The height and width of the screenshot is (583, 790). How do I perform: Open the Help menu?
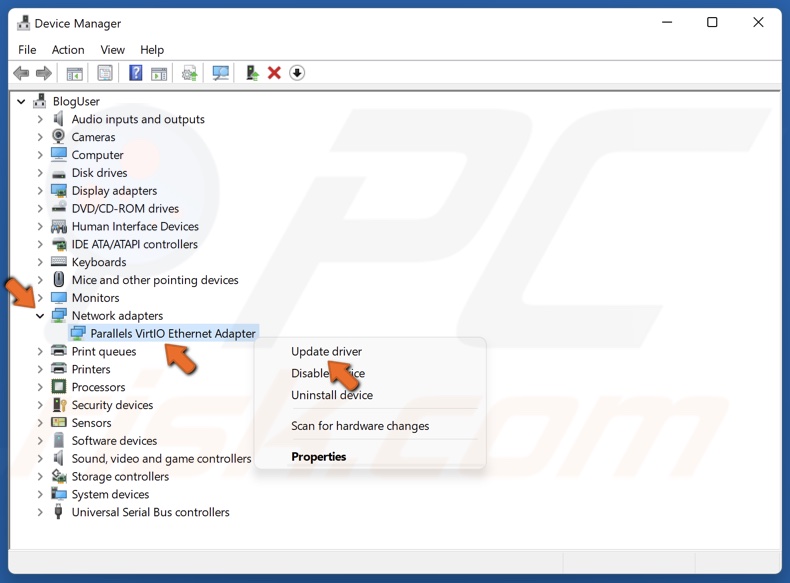point(152,50)
